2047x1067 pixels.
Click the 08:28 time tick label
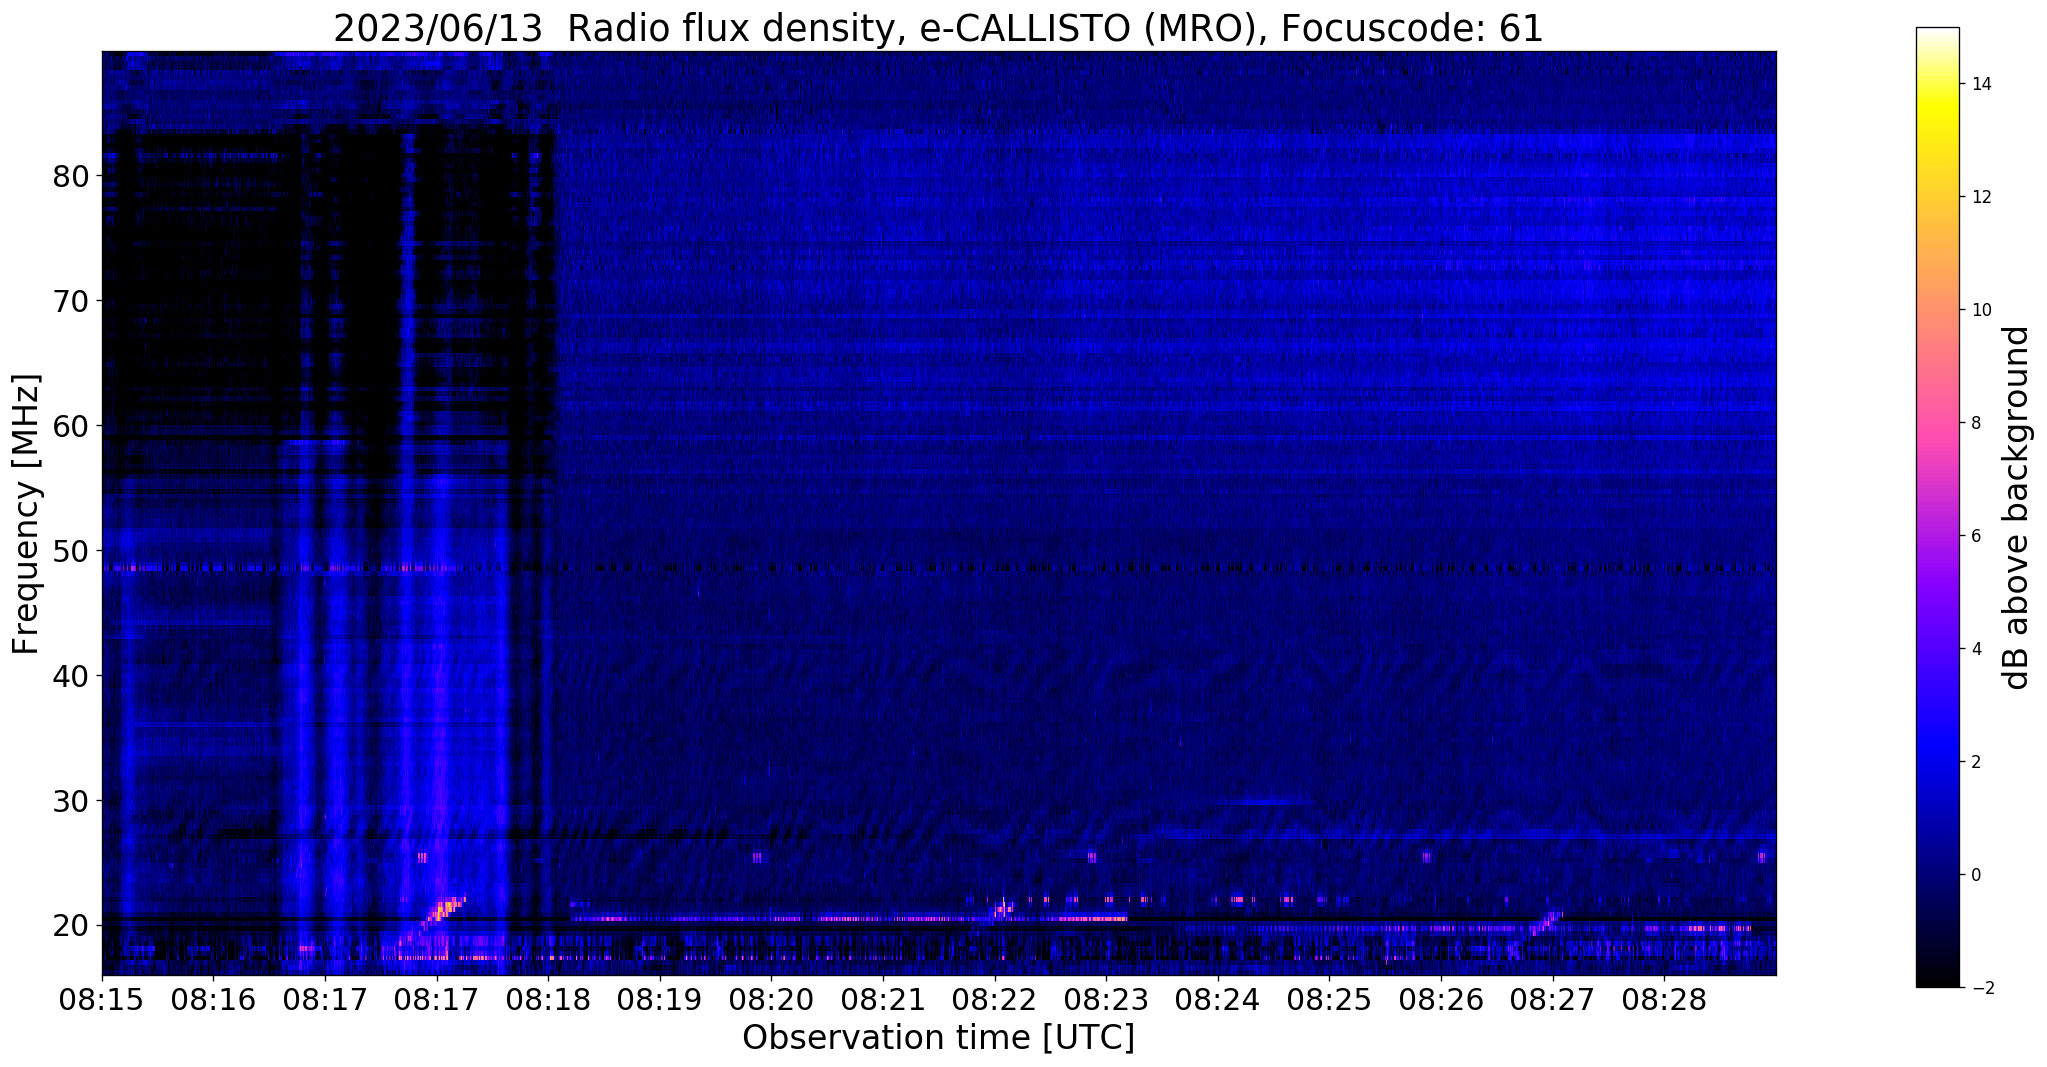tap(1664, 1001)
